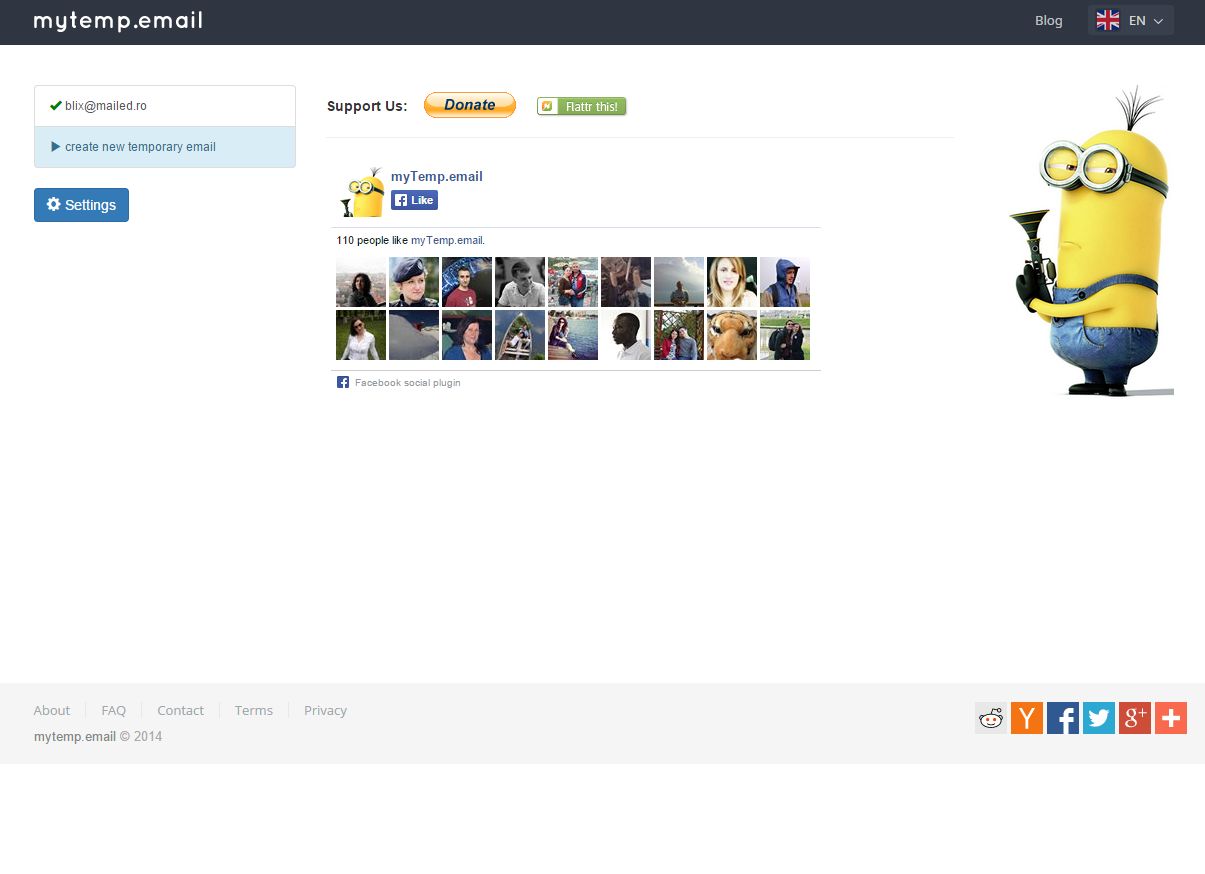Like myTemp.email on Facebook
1205x874 pixels.
(x=414, y=200)
